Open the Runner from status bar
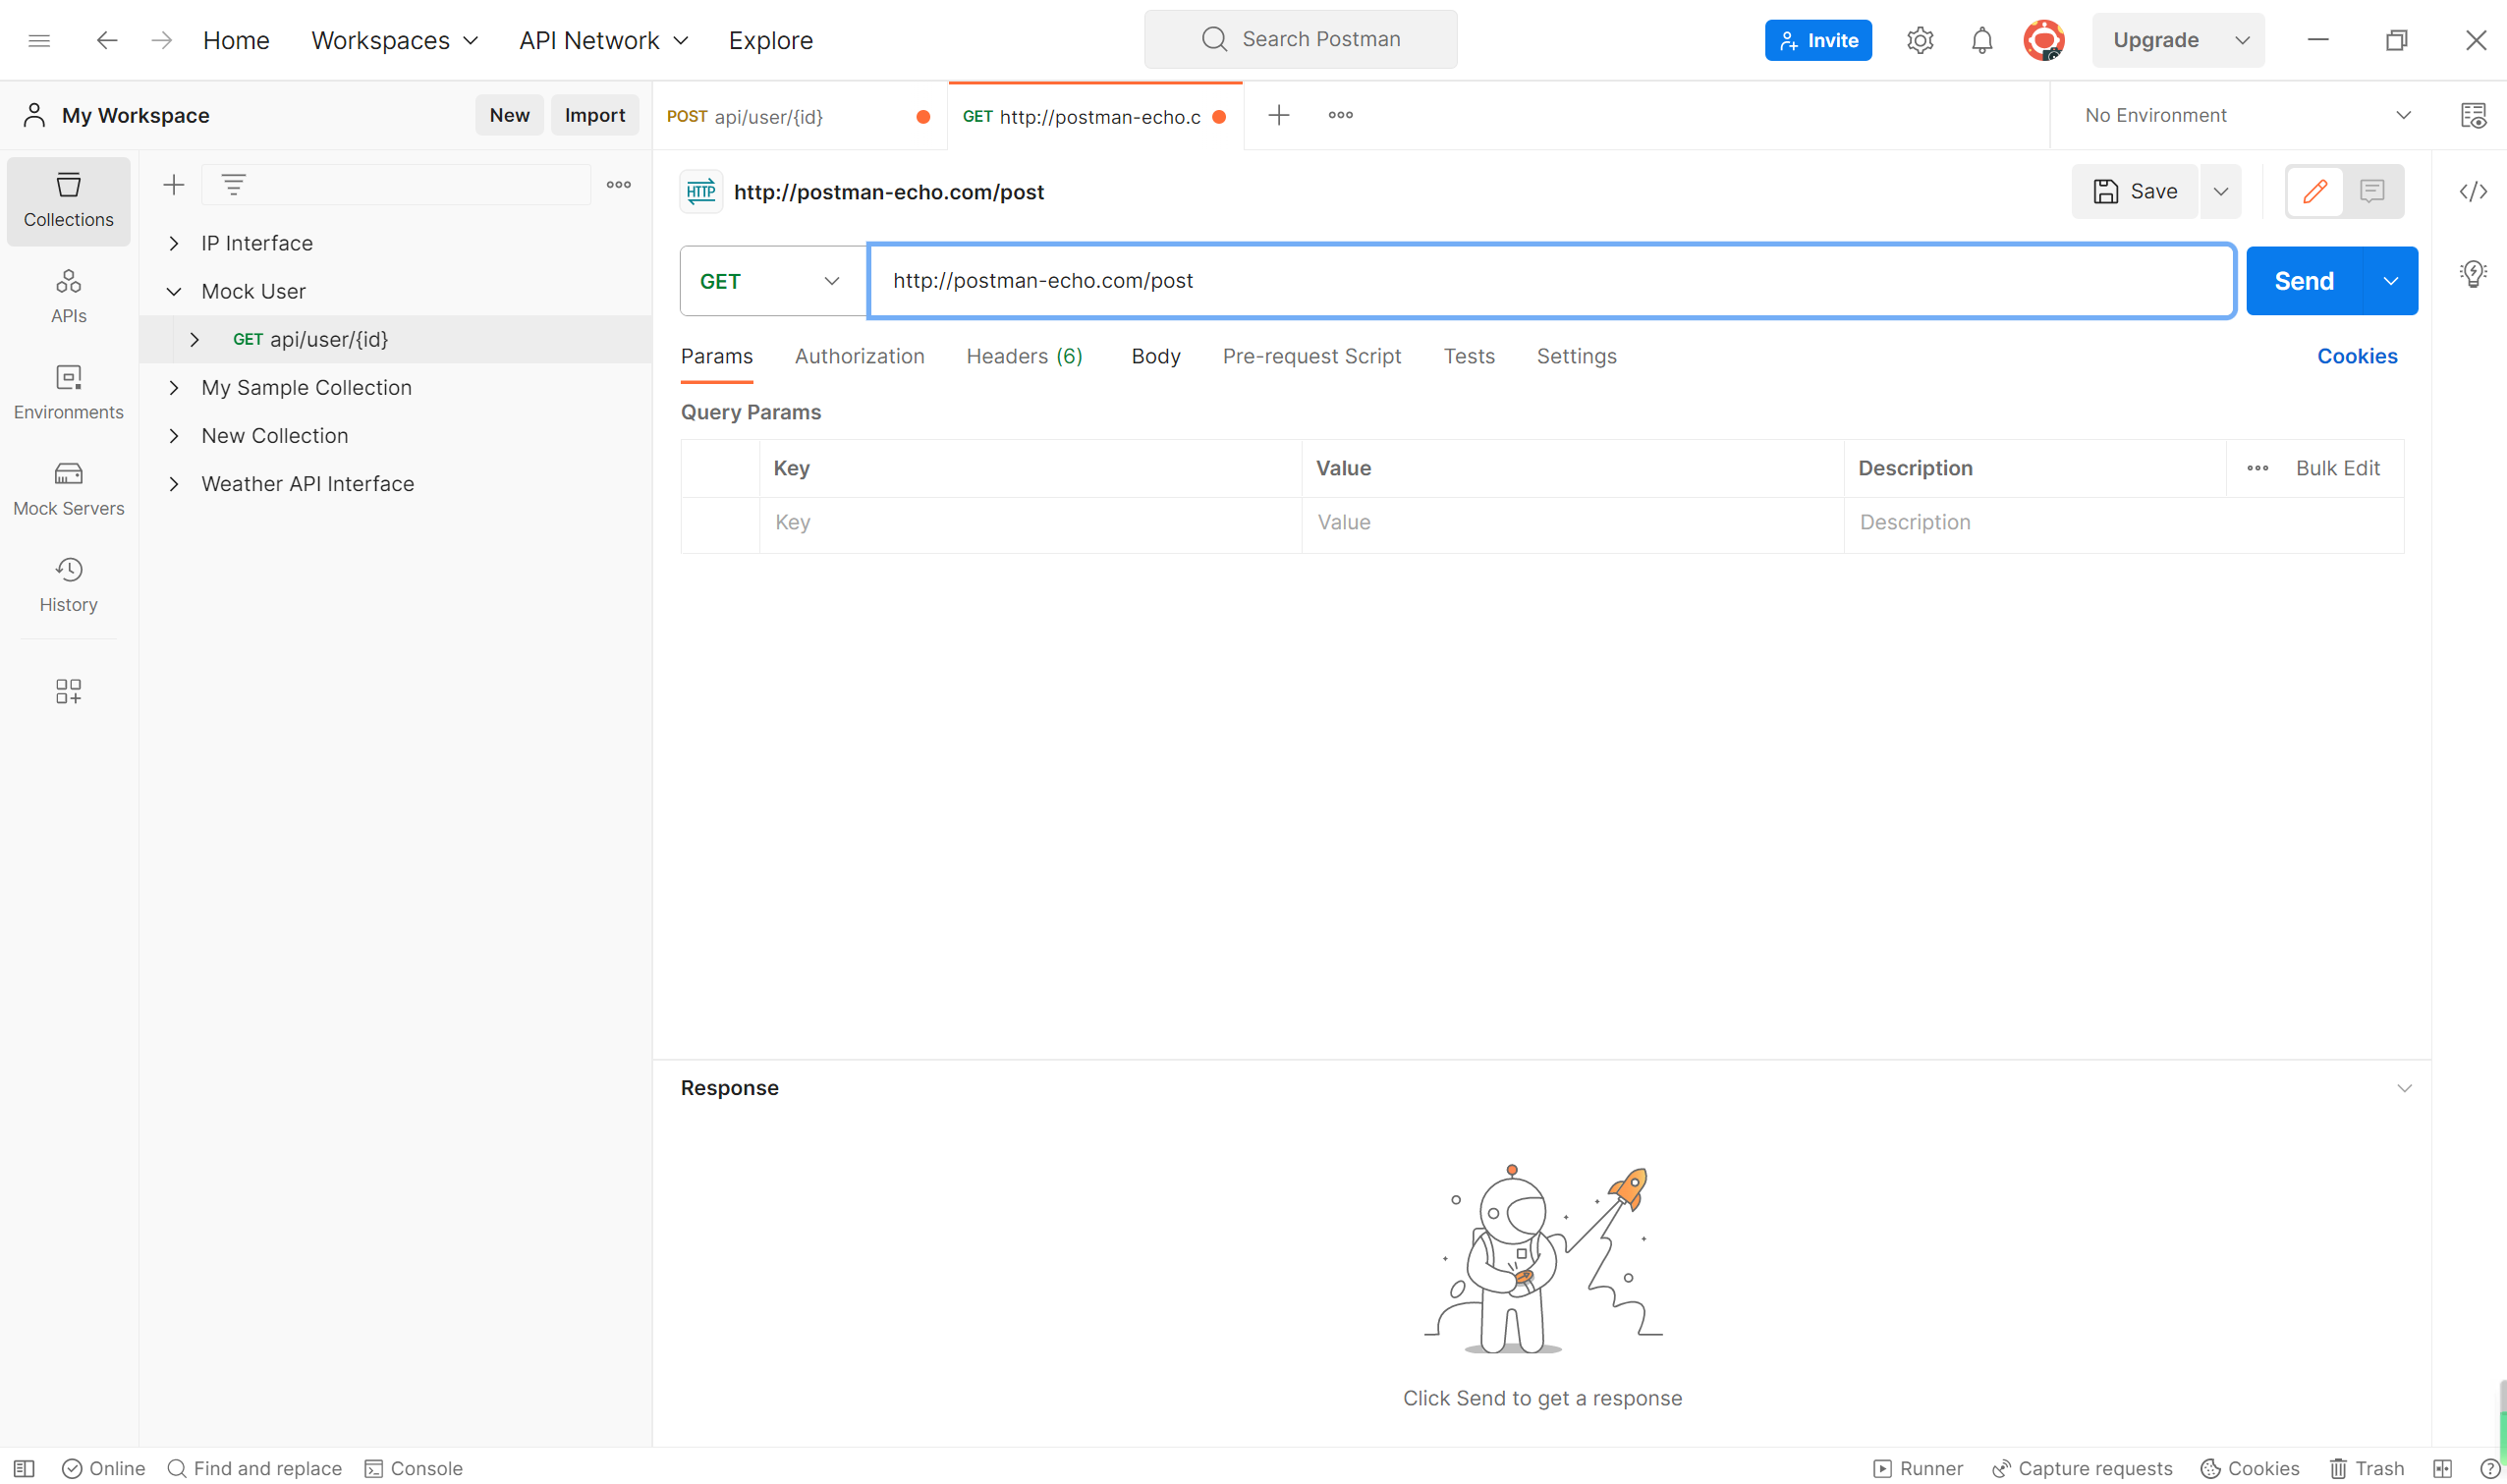The width and height of the screenshot is (2507, 1484). [x=1917, y=1467]
